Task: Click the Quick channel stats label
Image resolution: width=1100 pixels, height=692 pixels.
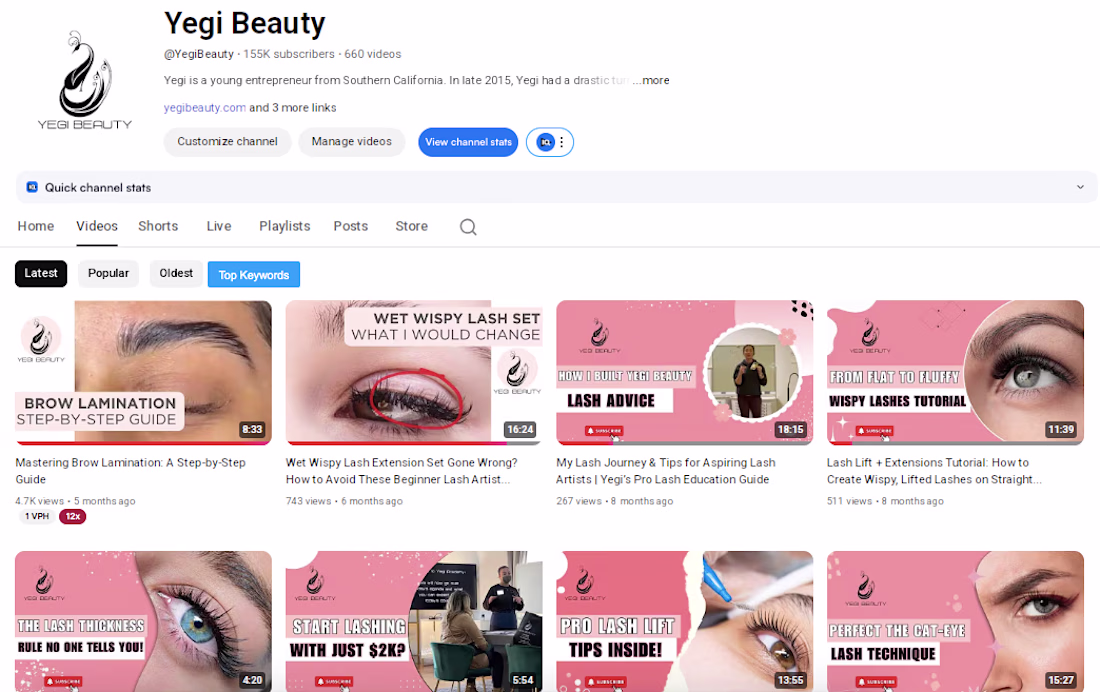Action: pyautogui.click(x=98, y=187)
